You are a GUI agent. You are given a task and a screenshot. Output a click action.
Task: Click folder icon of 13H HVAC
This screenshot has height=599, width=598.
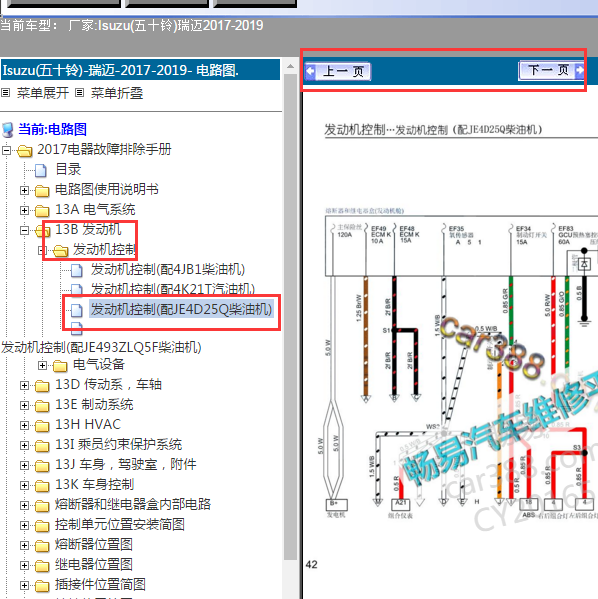[42, 426]
